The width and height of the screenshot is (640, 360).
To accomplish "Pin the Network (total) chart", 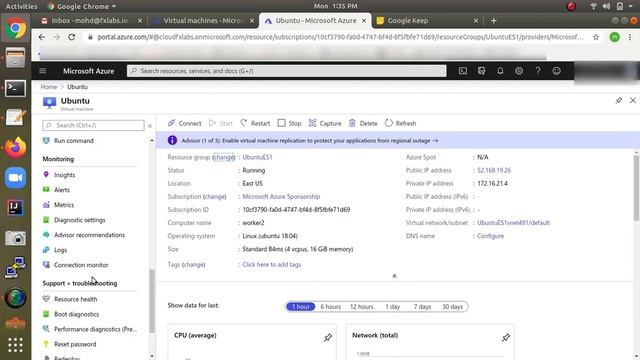I will click(506, 337).
